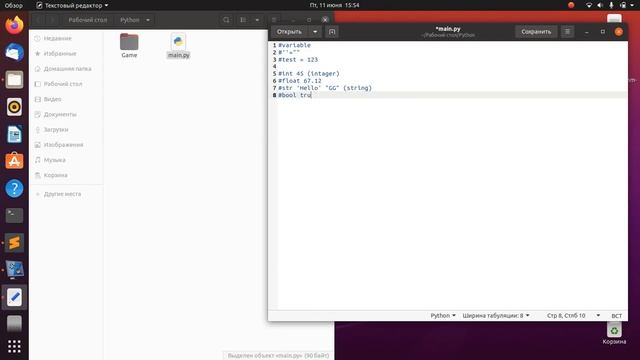Open the clock and calendar in top bar

click(x=334, y=5)
